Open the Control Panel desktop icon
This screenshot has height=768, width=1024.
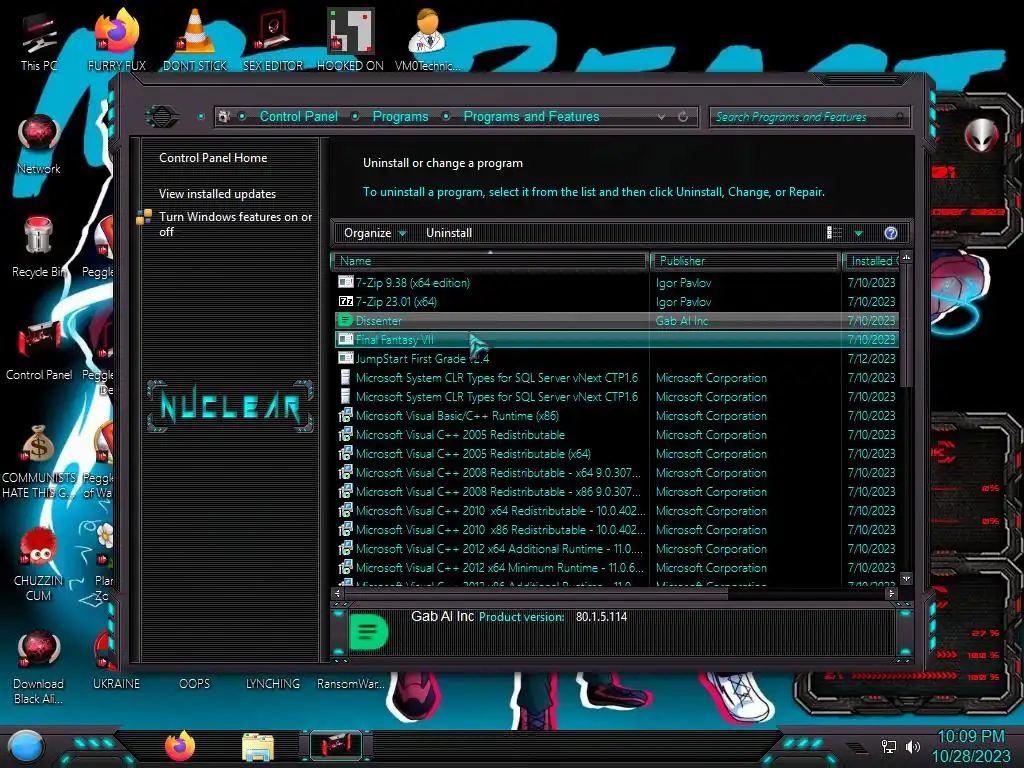tap(39, 350)
